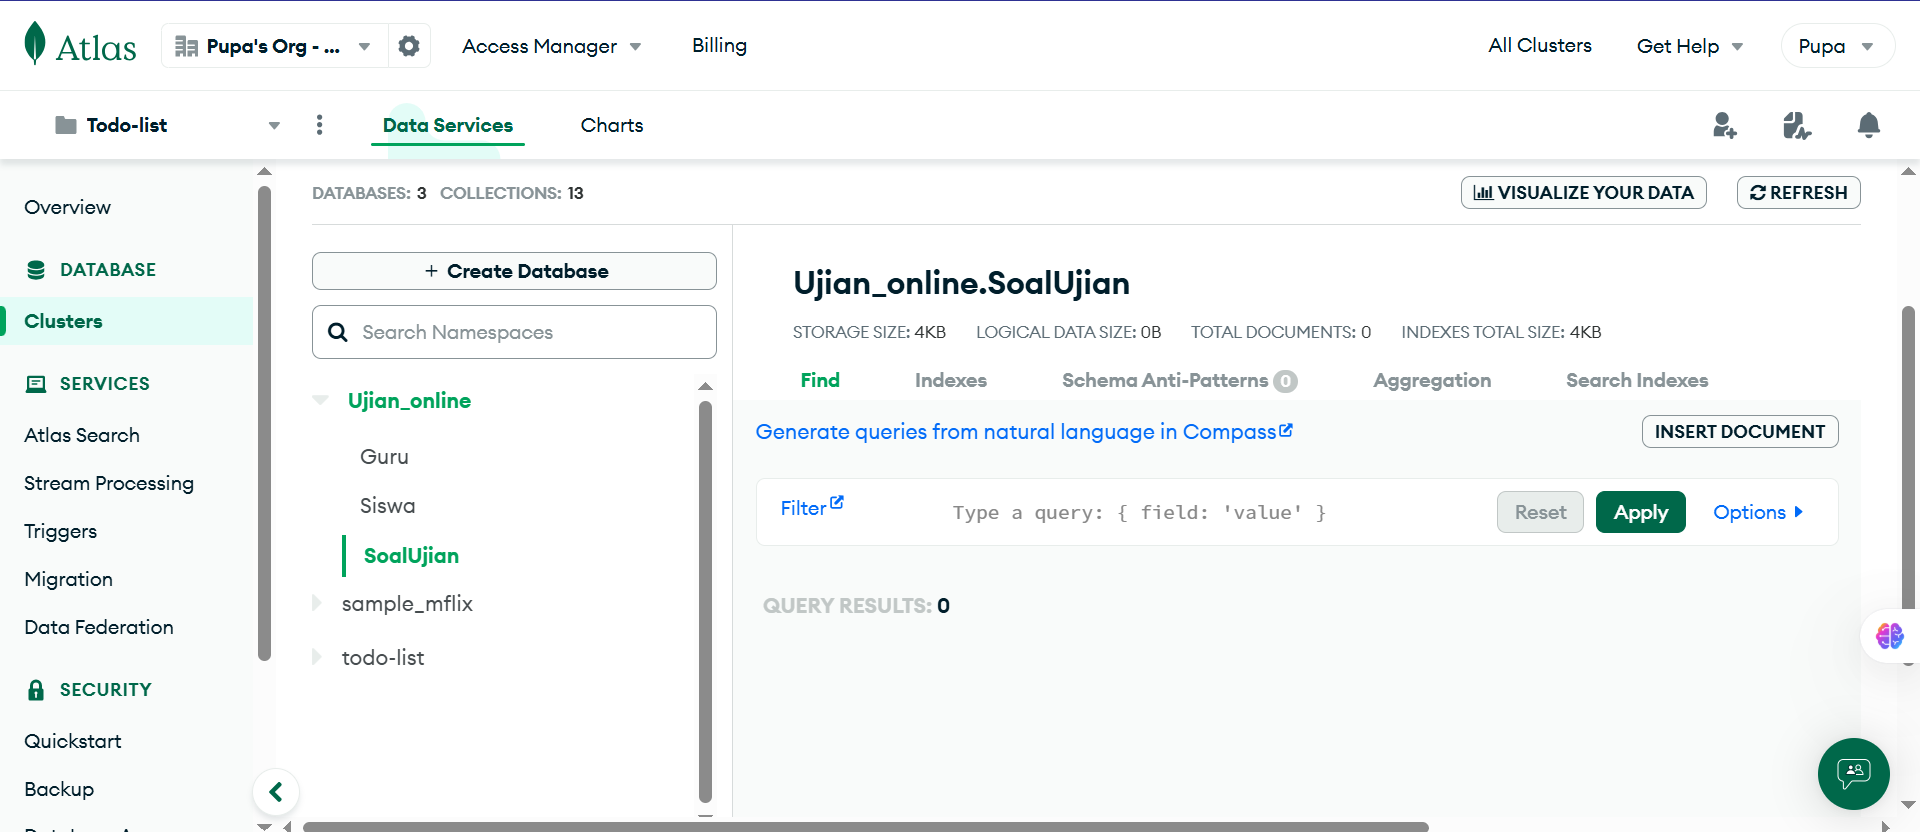Expand the todo-list database
1920x832 pixels.
point(317,657)
